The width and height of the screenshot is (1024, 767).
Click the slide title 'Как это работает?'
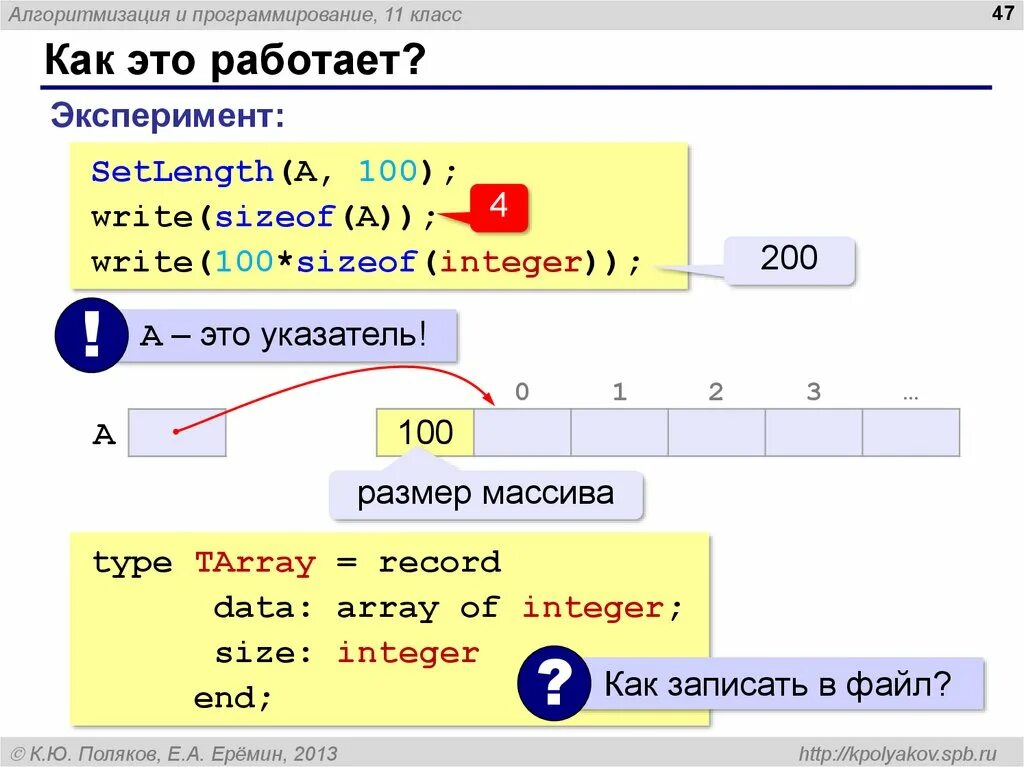coord(235,60)
